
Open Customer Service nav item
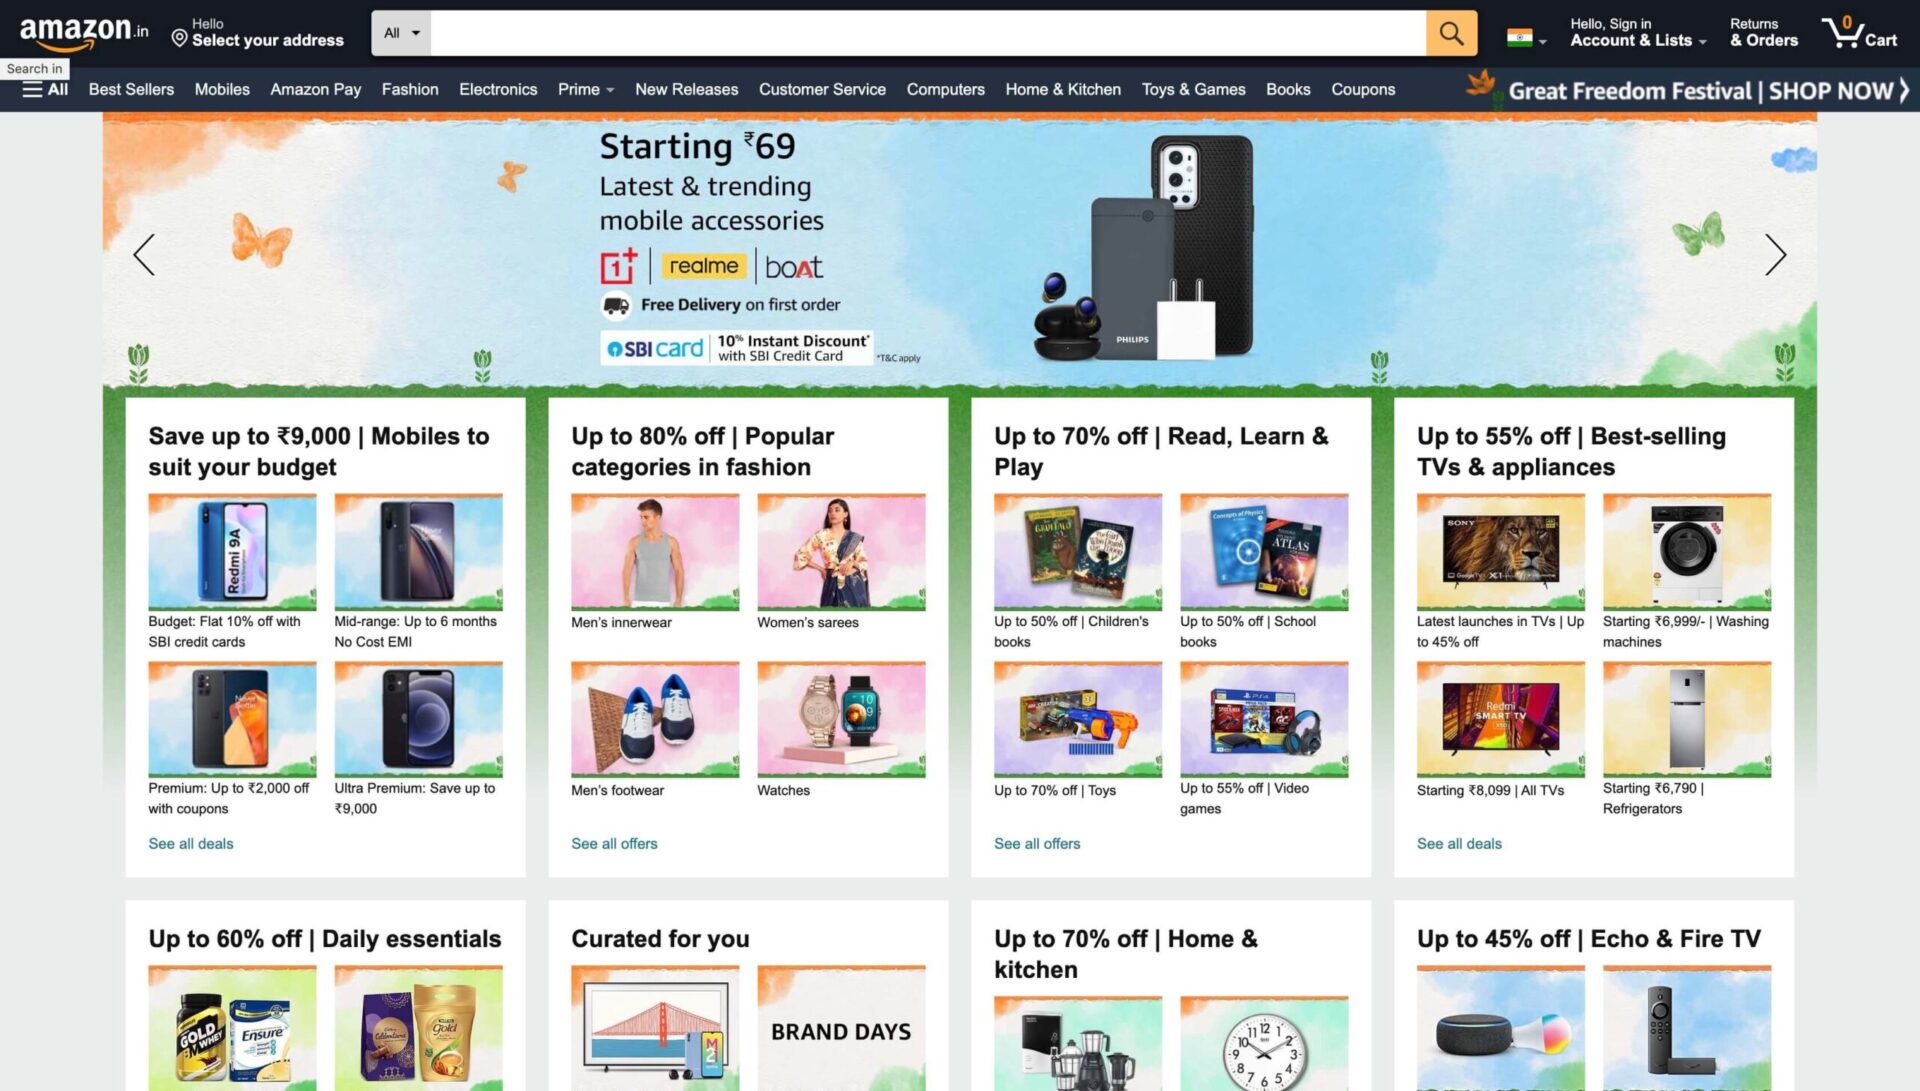coord(822,89)
